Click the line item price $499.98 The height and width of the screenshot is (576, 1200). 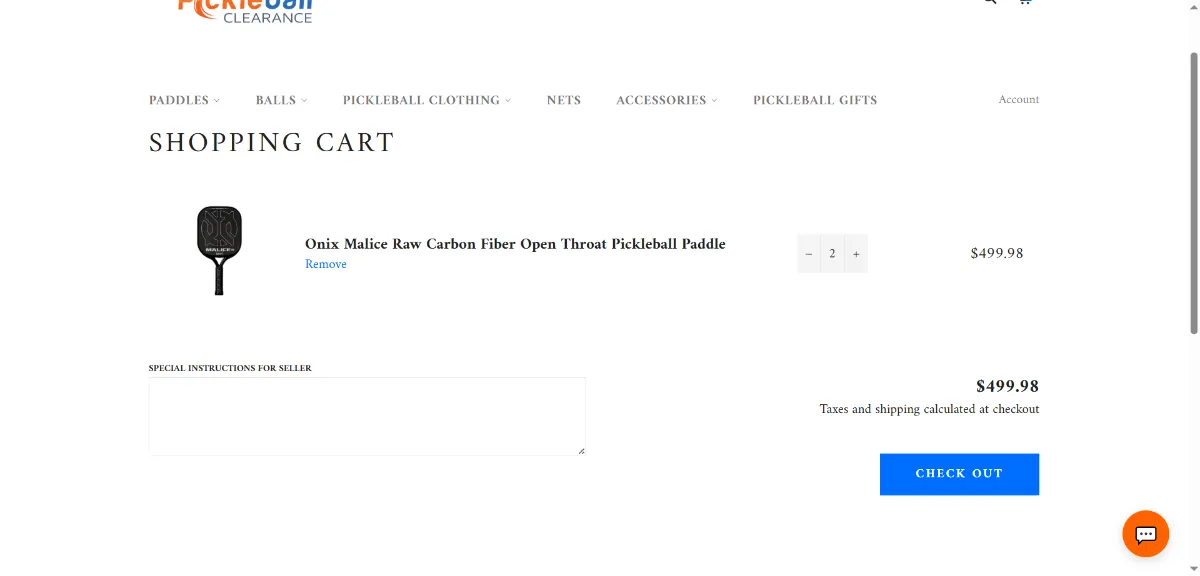tap(997, 254)
